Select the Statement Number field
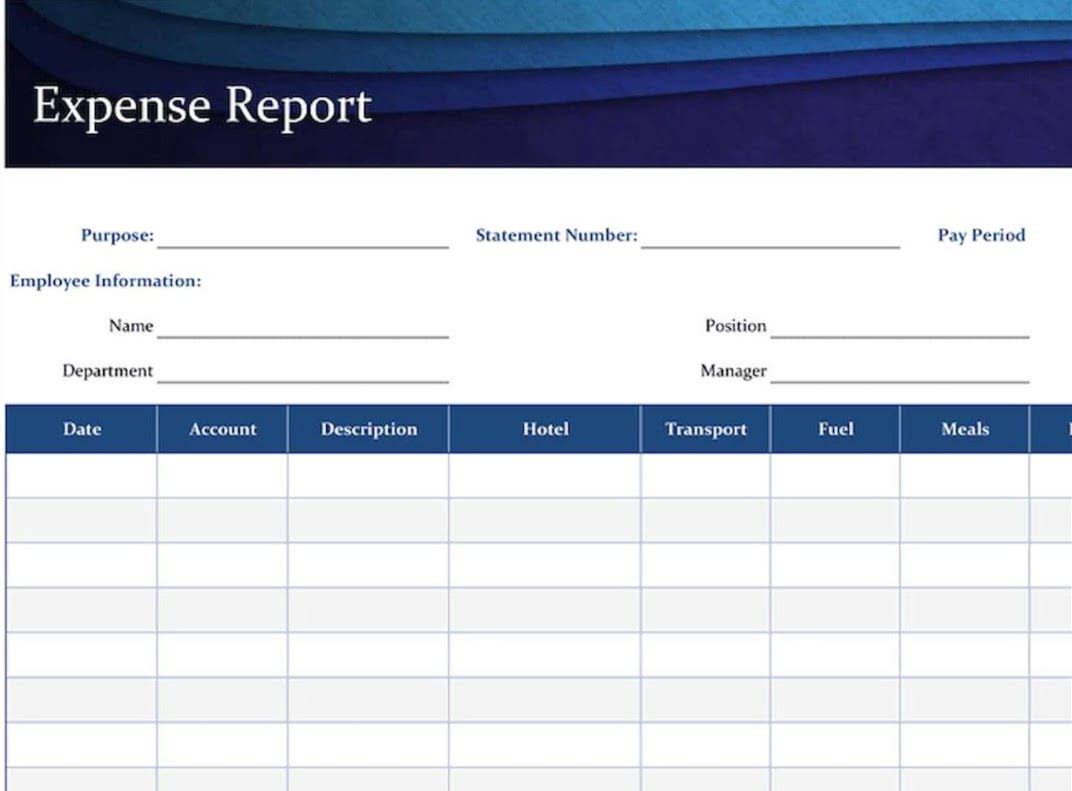The image size is (1072, 791). click(770, 236)
